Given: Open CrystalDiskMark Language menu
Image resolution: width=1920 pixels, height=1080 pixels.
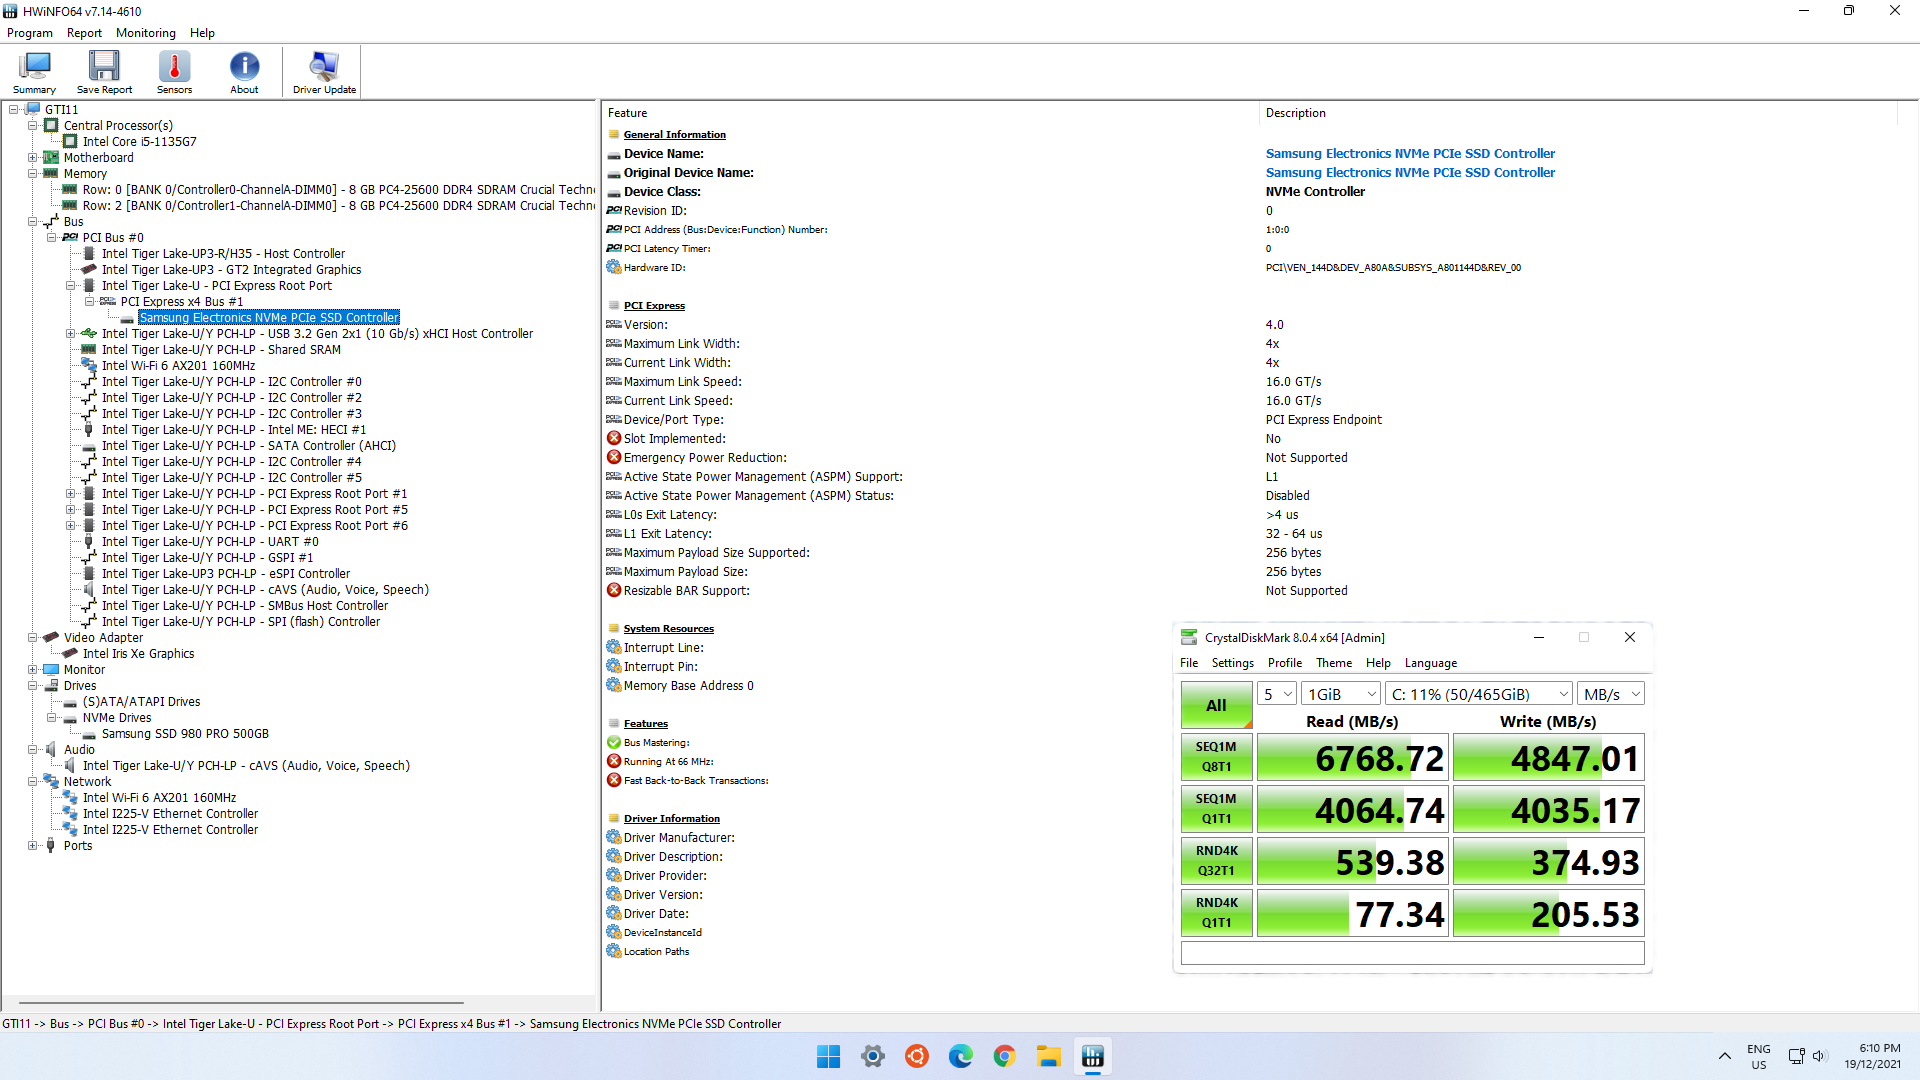Looking at the screenshot, I should point(1431,663).
